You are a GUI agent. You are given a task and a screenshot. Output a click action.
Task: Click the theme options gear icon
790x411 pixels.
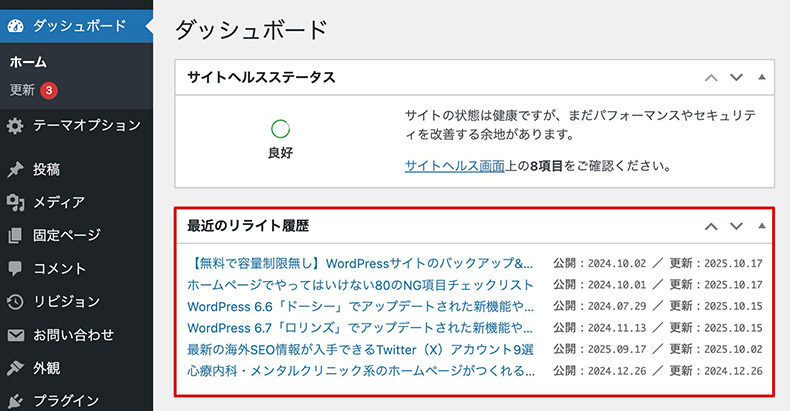pos(15,126)
